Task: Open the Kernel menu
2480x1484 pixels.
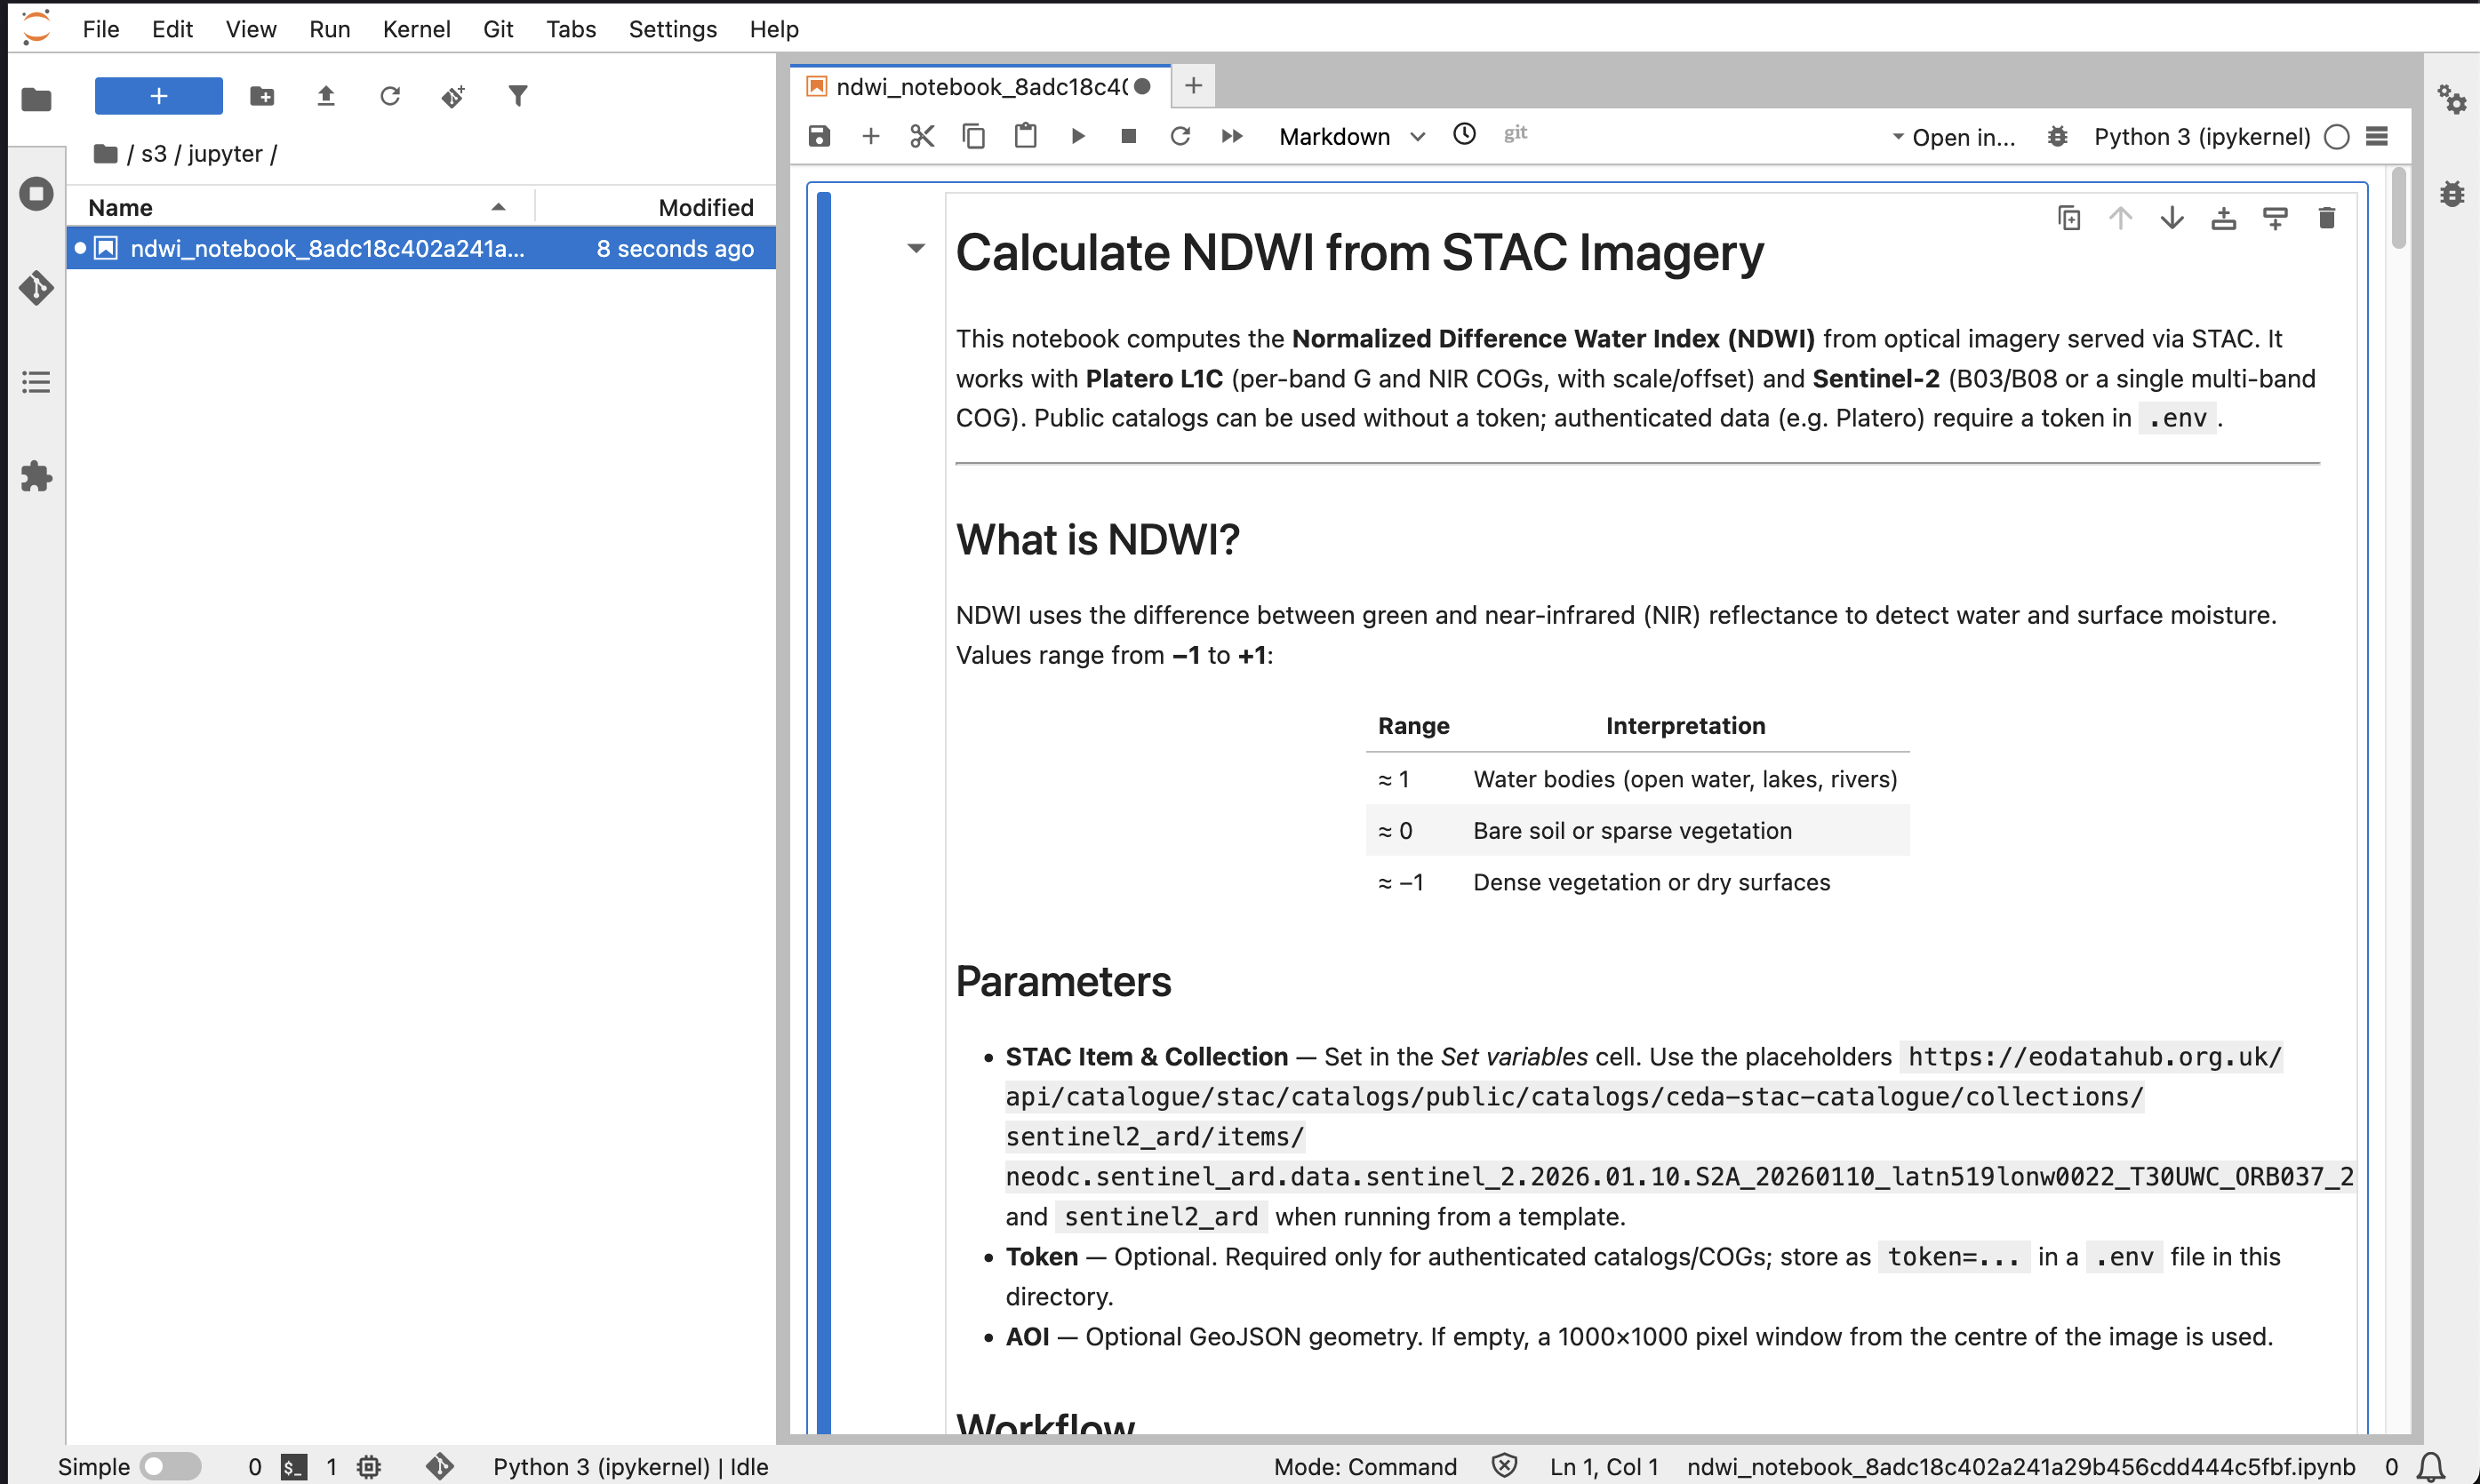Action: tap(416, 29)
